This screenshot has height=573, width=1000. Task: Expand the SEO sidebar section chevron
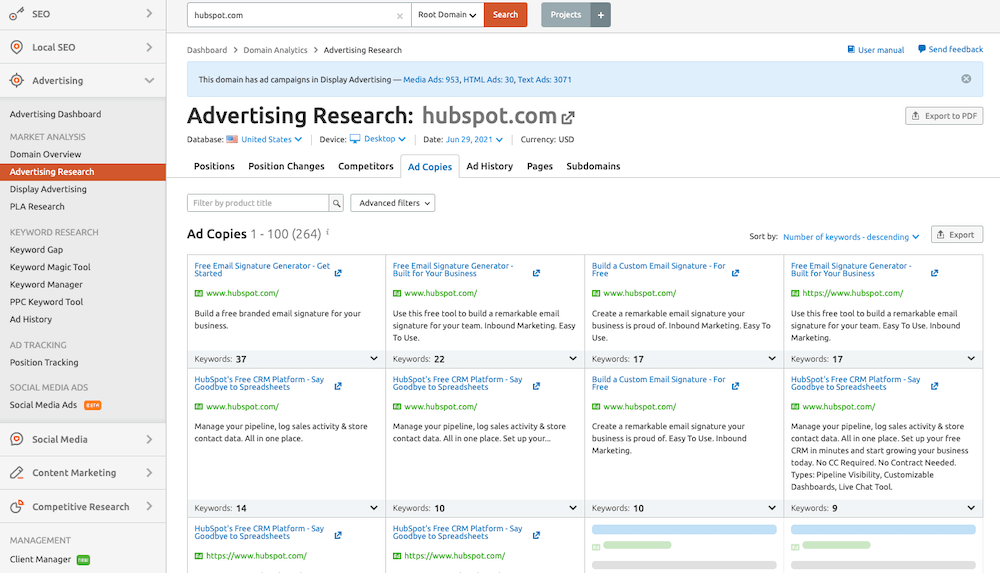[x=149, y=13]
